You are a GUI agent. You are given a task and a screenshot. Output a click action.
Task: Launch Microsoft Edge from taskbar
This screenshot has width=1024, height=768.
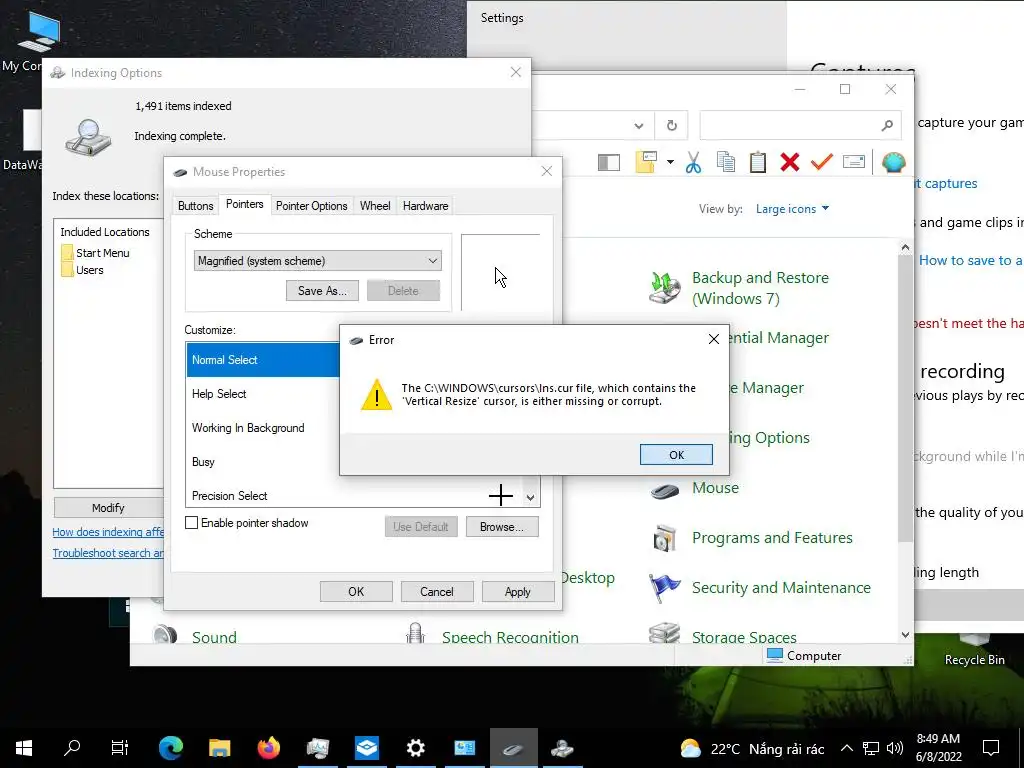click(x=170, y=748)
